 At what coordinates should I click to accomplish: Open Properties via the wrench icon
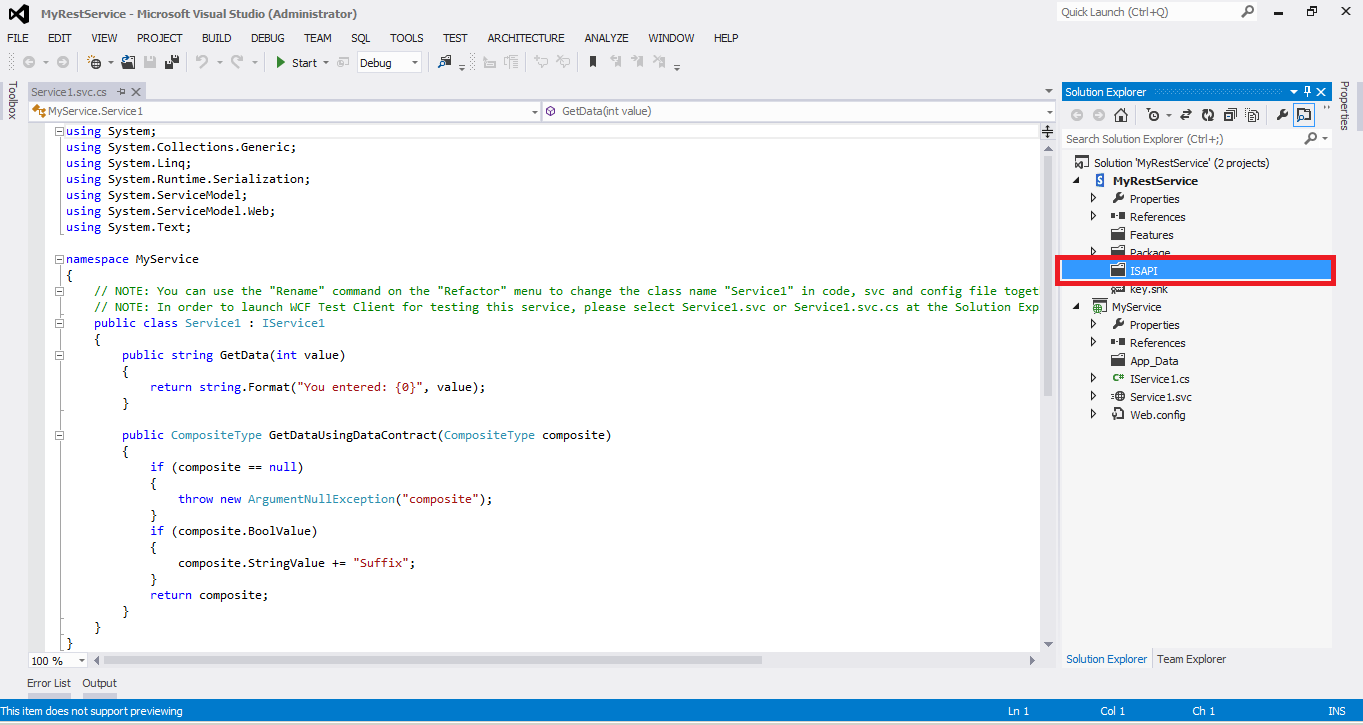click(x=1284, y=114)
